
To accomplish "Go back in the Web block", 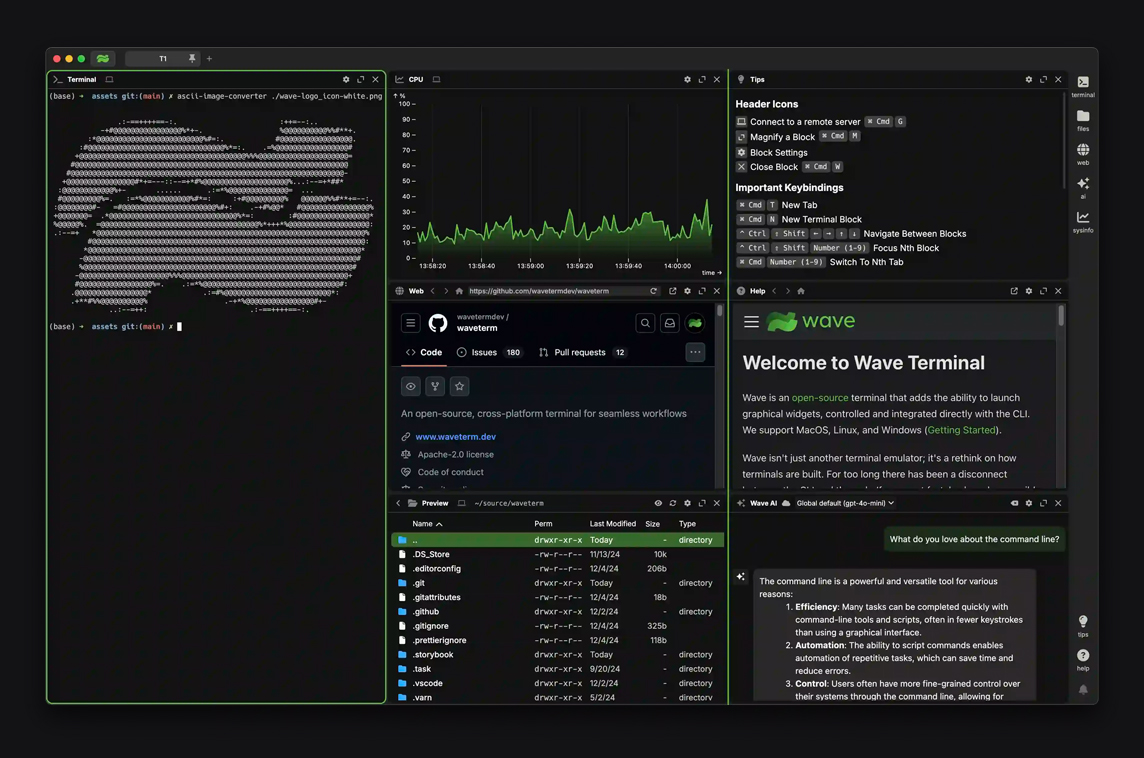I will point(433,291).
